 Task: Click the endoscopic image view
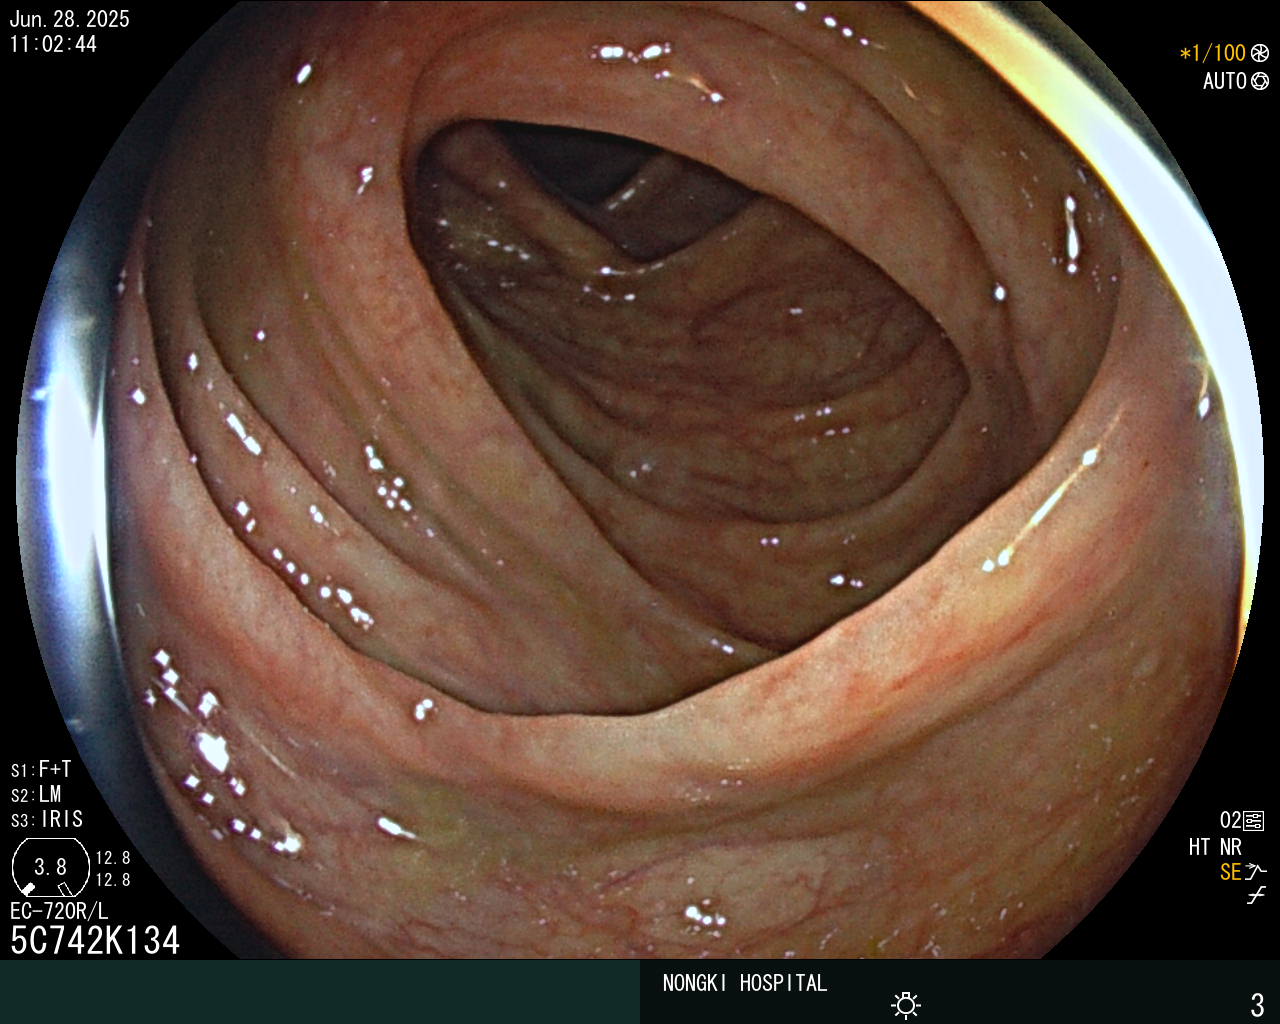640,480
